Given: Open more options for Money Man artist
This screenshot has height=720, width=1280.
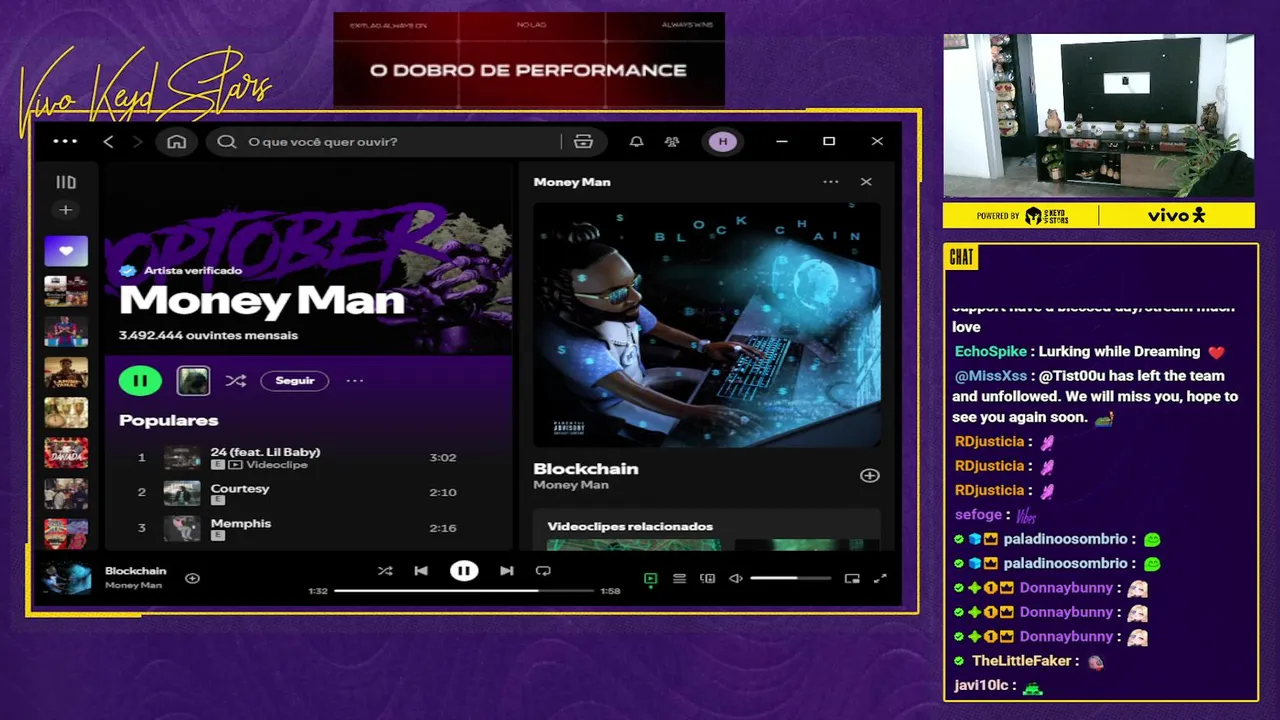Looking at the screenshot, I should pyautogui.click(x=355, y=380).
